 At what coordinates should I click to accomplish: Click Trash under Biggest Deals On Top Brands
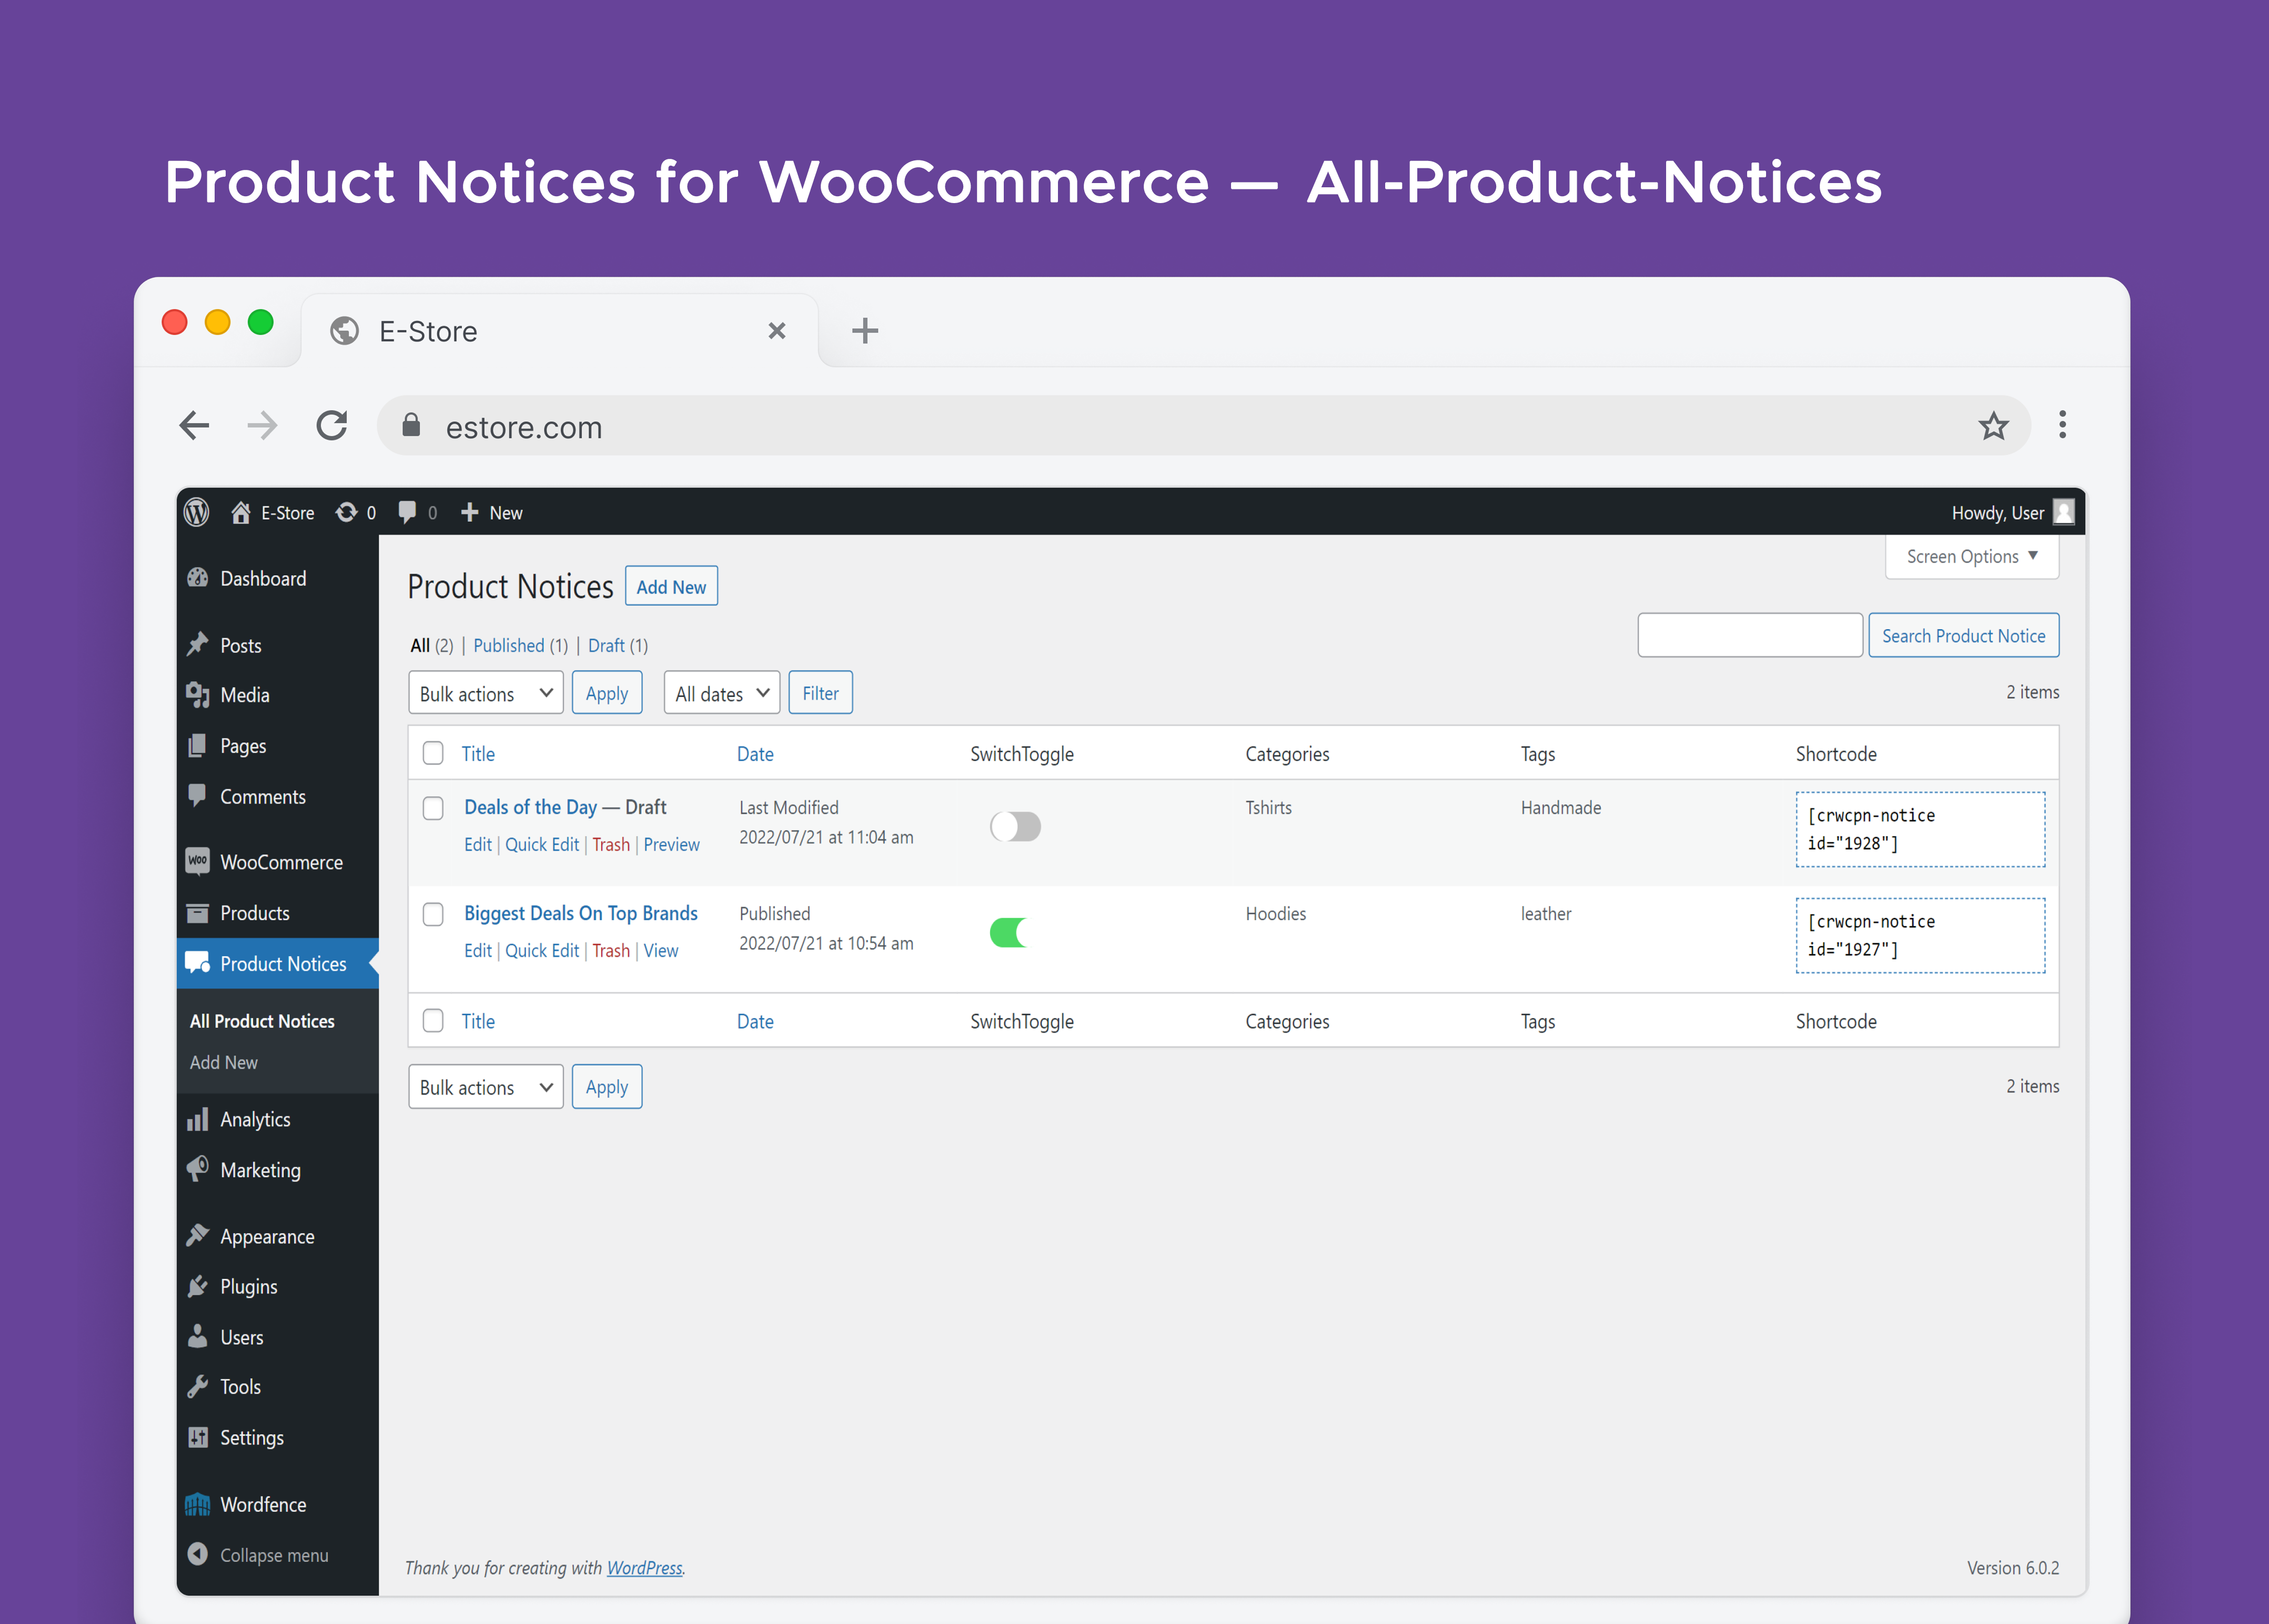coord(611,951)
